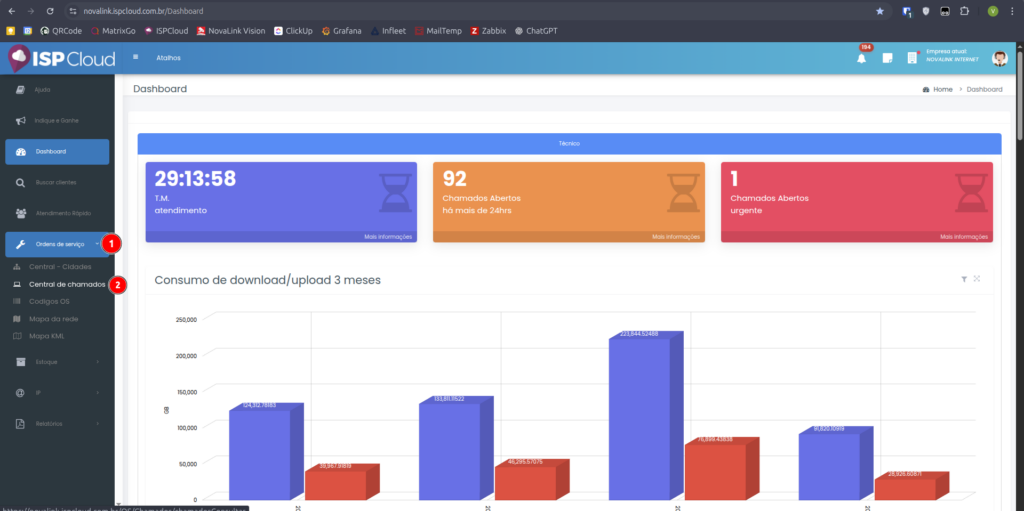Viewport: 1024px width, 511px height.
Task: Open Mapa da rede submenu item
Action: tap(54, 318)
